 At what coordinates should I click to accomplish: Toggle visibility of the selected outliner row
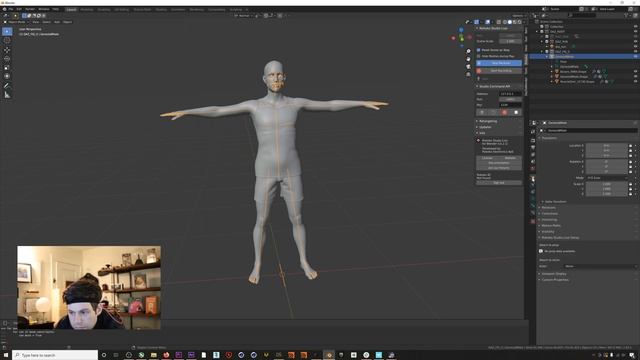(636, 56)
